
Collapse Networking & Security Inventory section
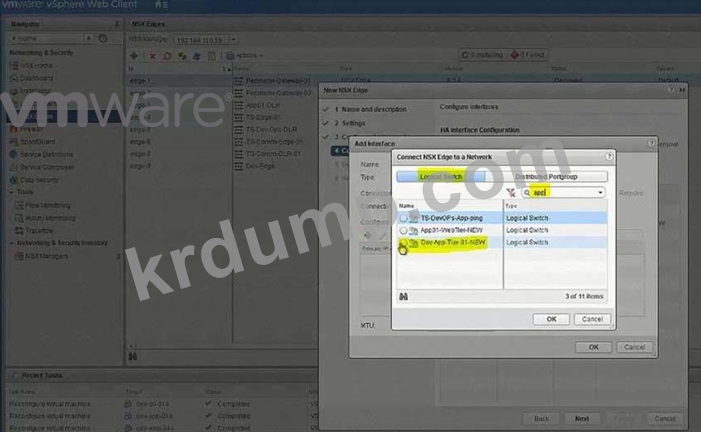(x=12, y=243)
